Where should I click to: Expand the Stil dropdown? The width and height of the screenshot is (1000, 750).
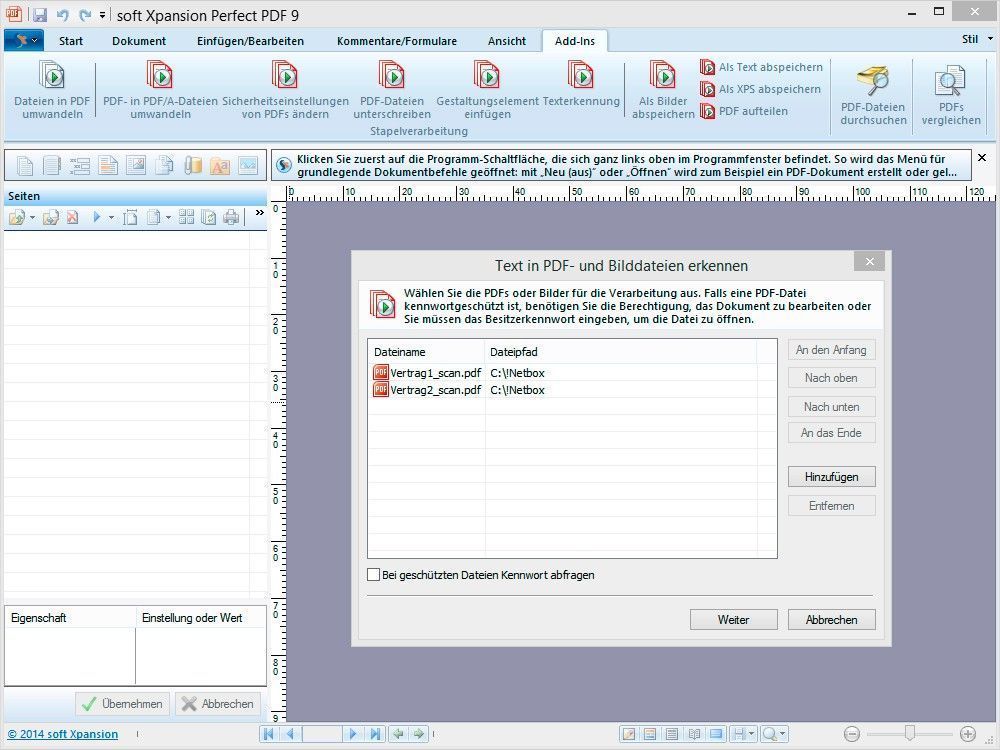(x=977, y=39)
